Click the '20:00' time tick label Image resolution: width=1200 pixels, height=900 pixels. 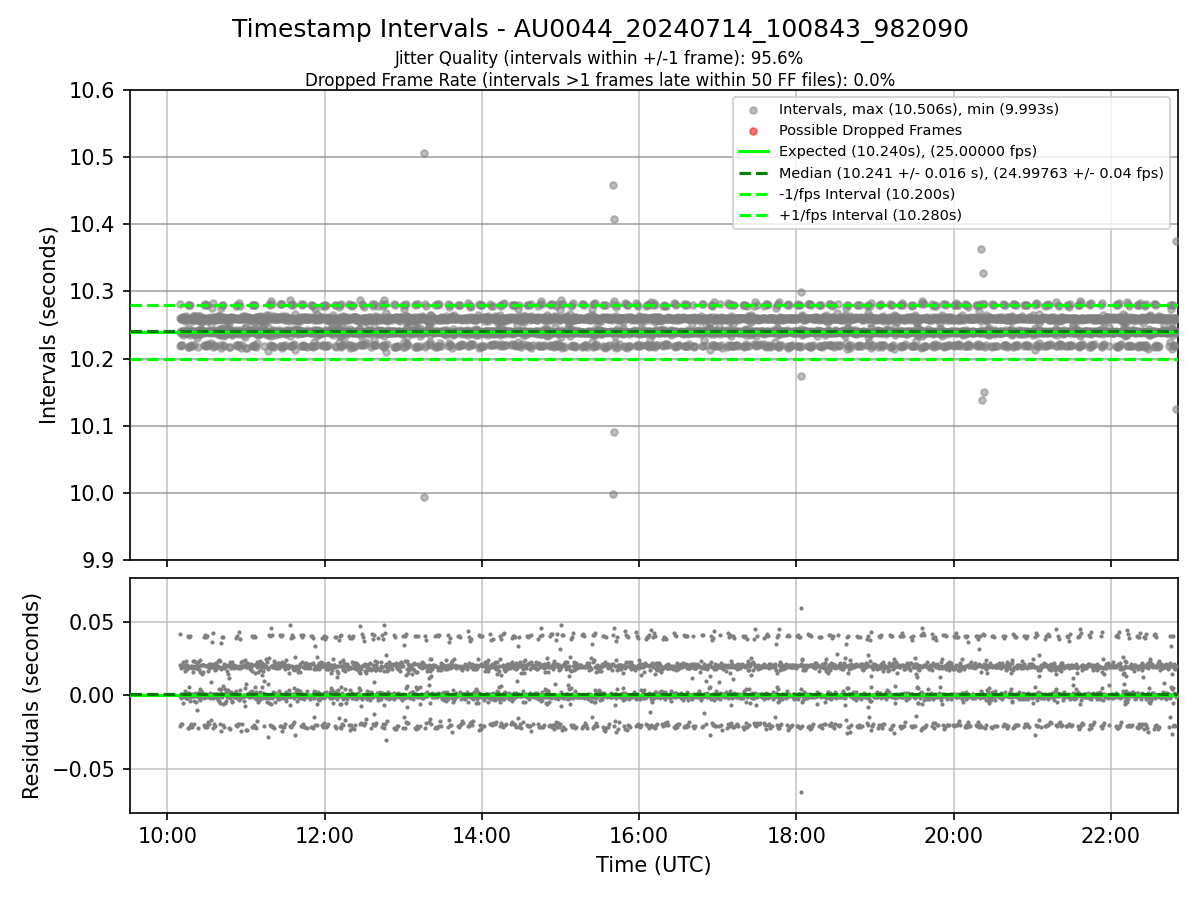pos(954,834)
